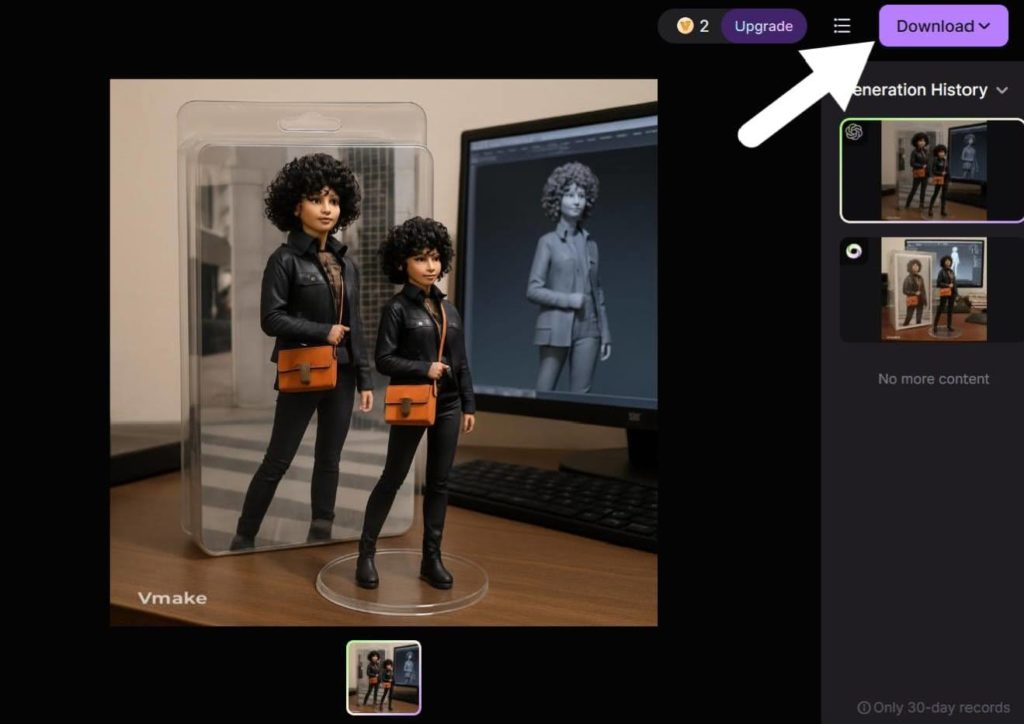This screenshot has height=724, width=1024.
Task: Click the info icon beside 30-day records
Action: (x=864, y=707)
